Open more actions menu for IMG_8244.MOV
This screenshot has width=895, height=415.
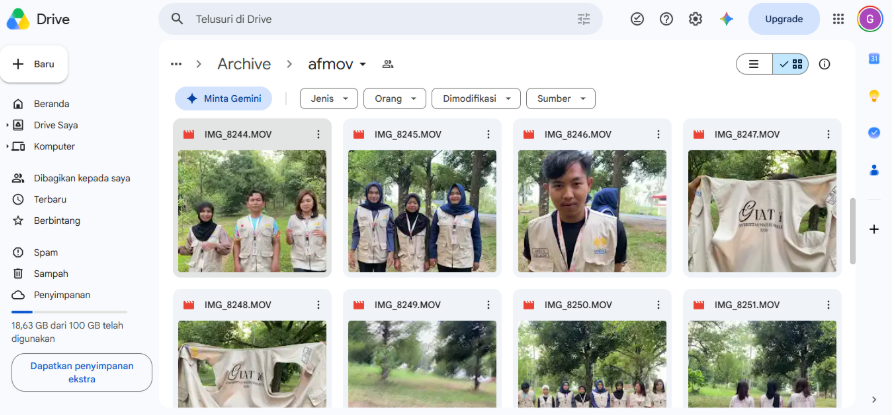tap(319, 134)
